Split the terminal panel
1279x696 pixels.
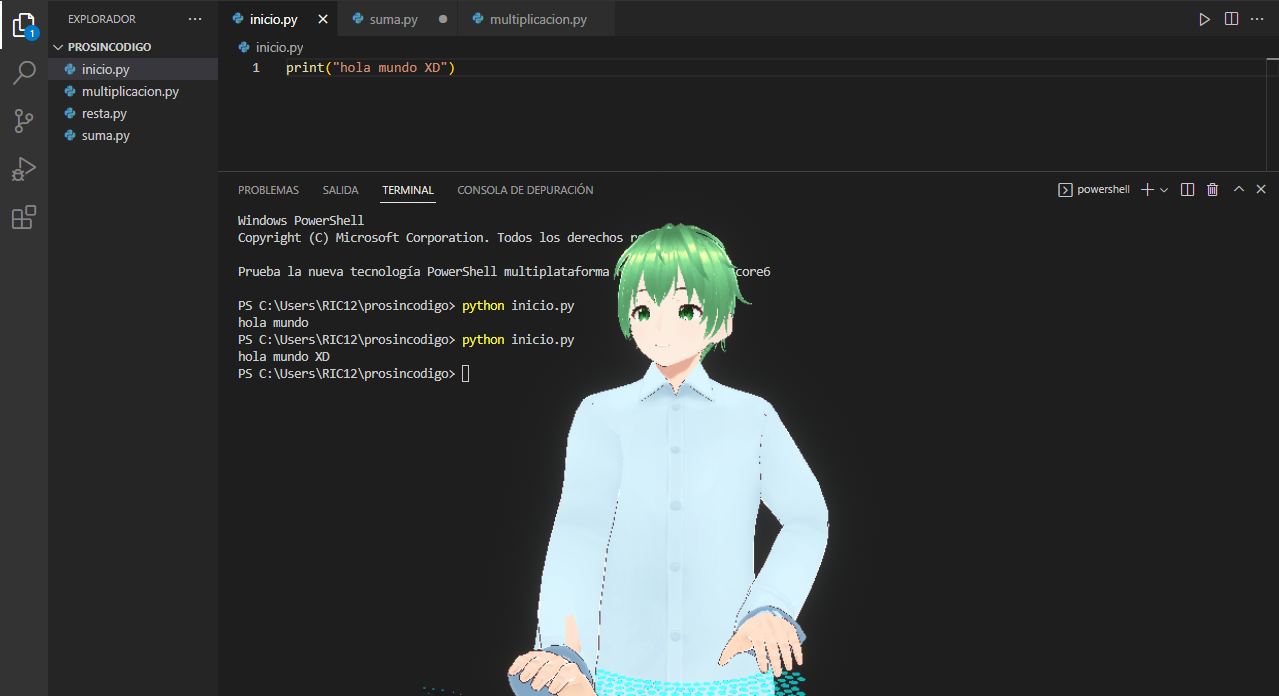pos(1188,190)
